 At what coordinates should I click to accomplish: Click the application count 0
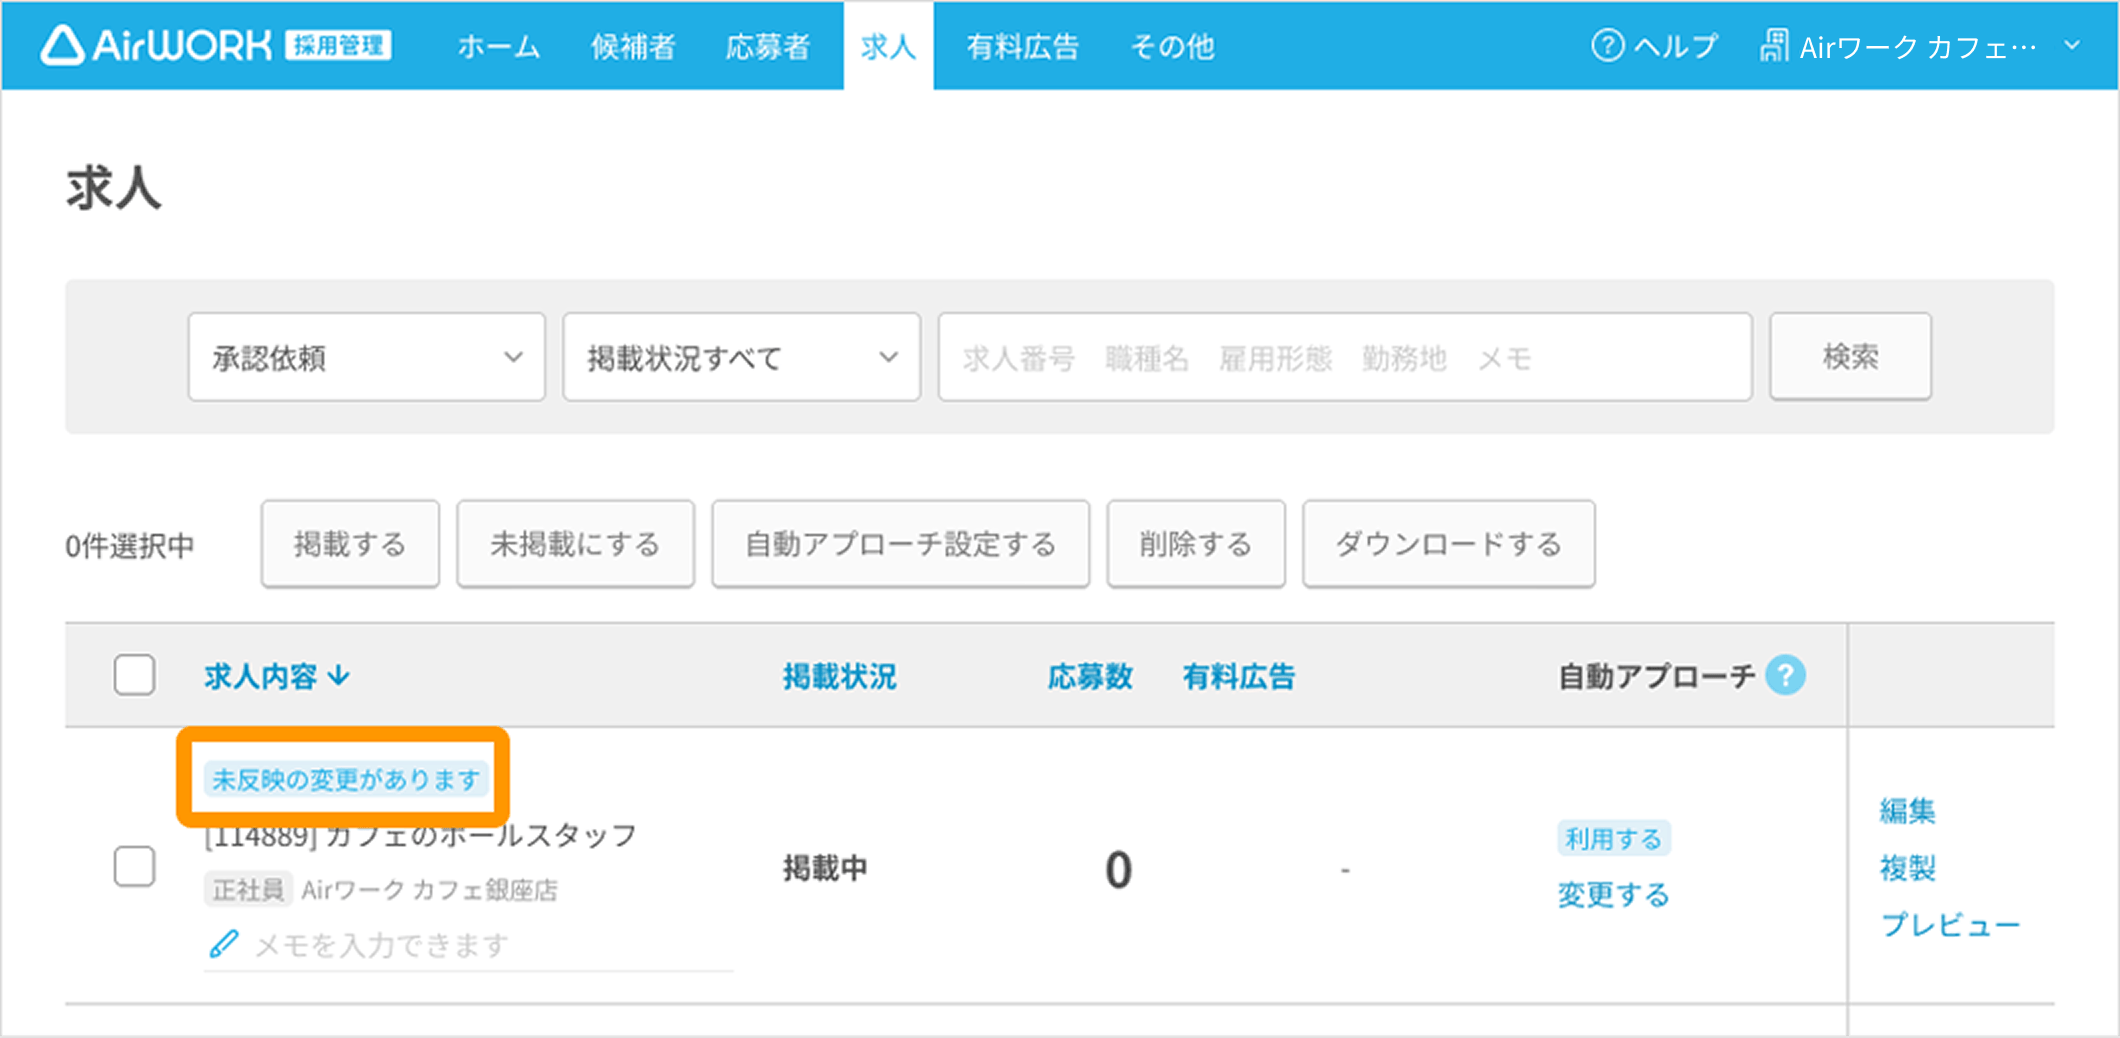click(x=1118, y=869)
